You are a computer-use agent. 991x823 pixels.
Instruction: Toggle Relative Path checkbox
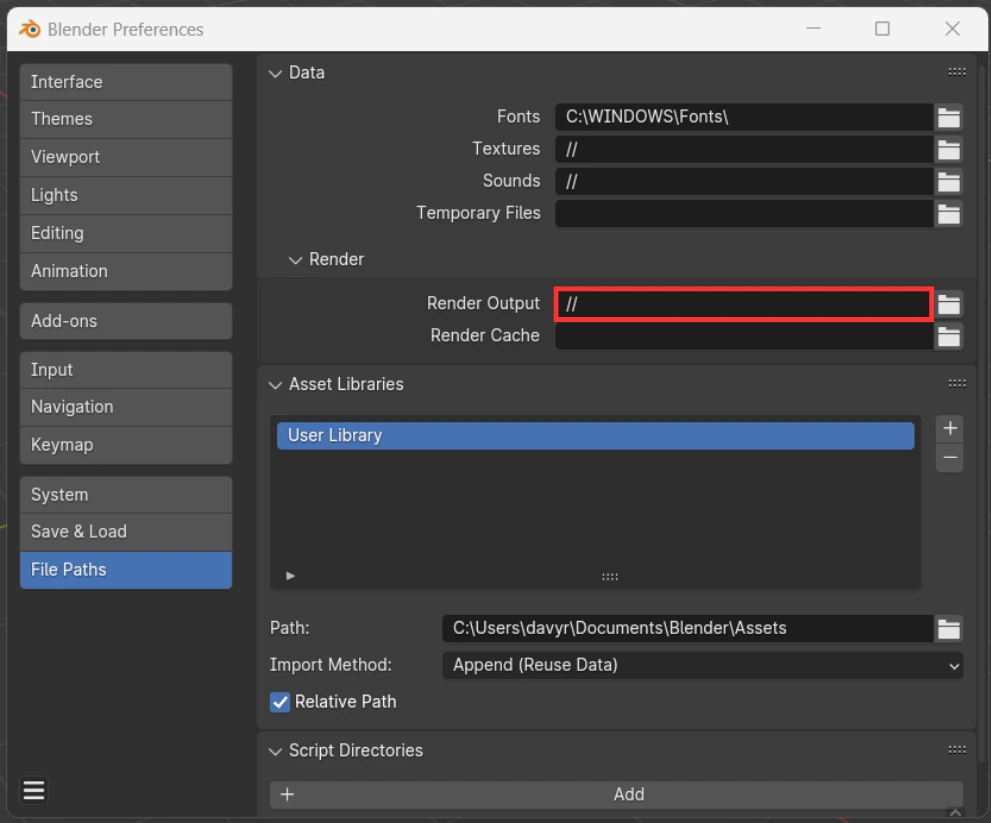280,702
